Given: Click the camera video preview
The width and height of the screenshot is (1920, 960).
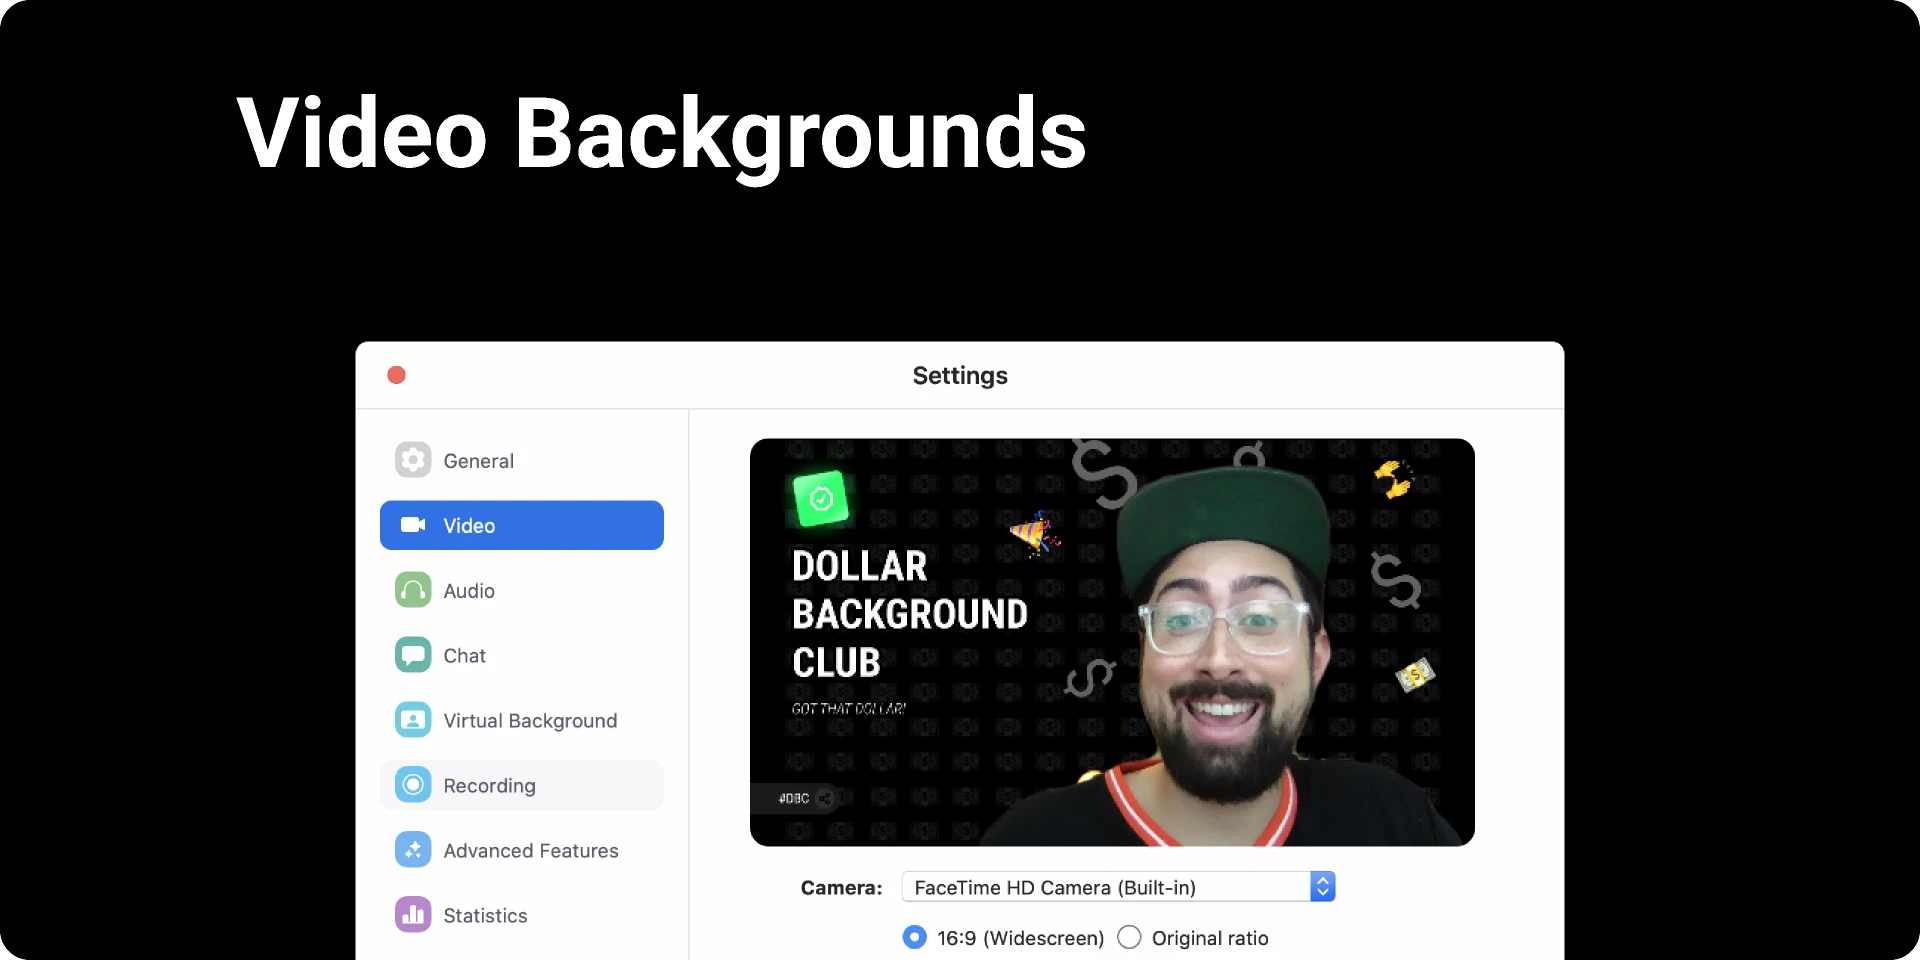Looking at the screenshot, I should coord(1112,642).
